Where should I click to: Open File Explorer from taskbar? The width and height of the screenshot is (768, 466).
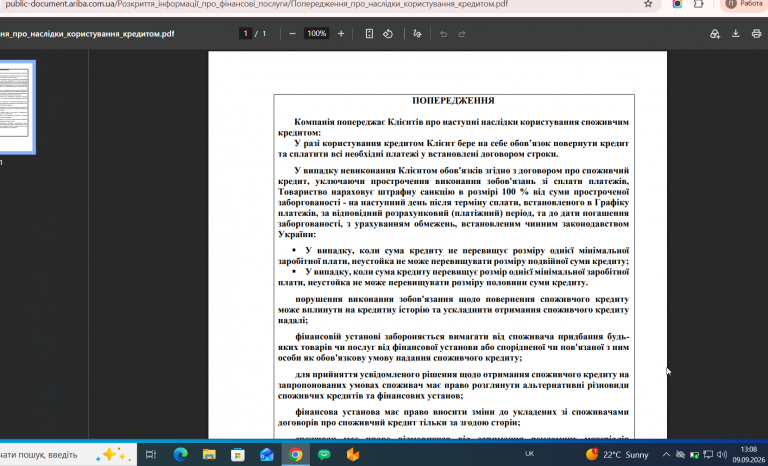[x=209, y=454]
